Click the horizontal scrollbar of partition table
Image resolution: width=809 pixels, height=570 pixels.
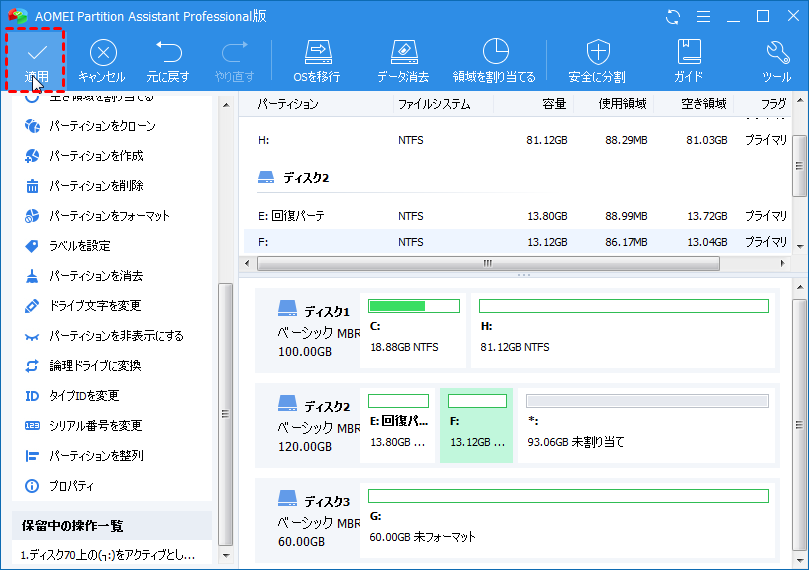[x=488, y=264]
